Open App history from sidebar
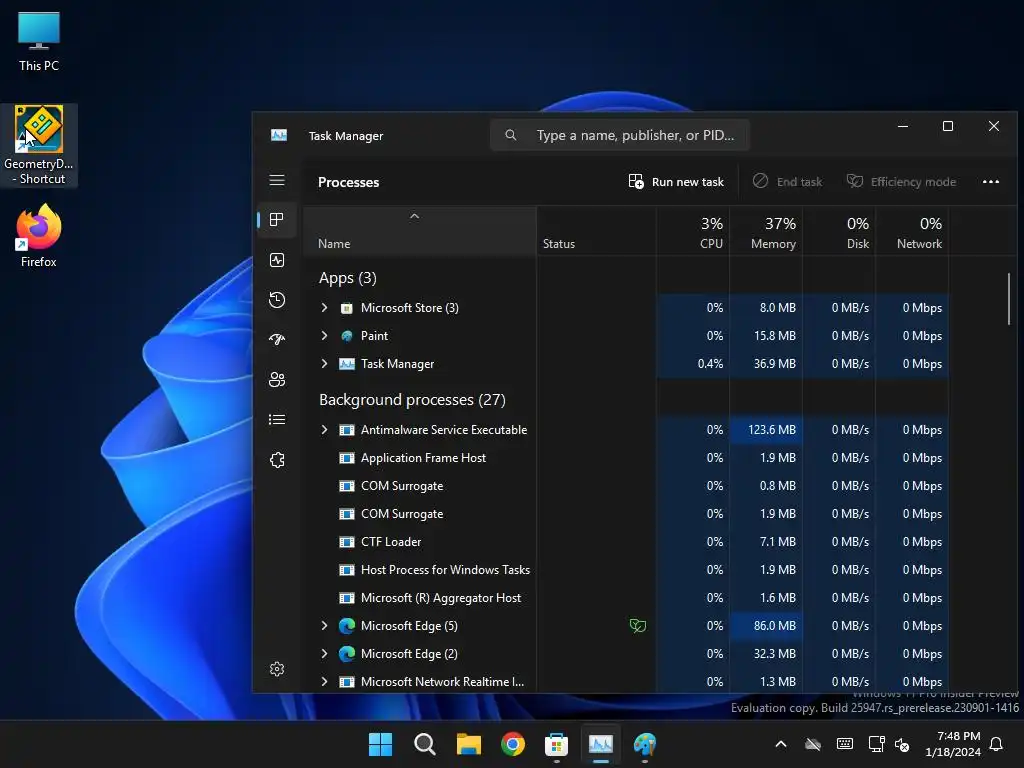Viewport: 1024px width, 768px height. tap(277, 300)
